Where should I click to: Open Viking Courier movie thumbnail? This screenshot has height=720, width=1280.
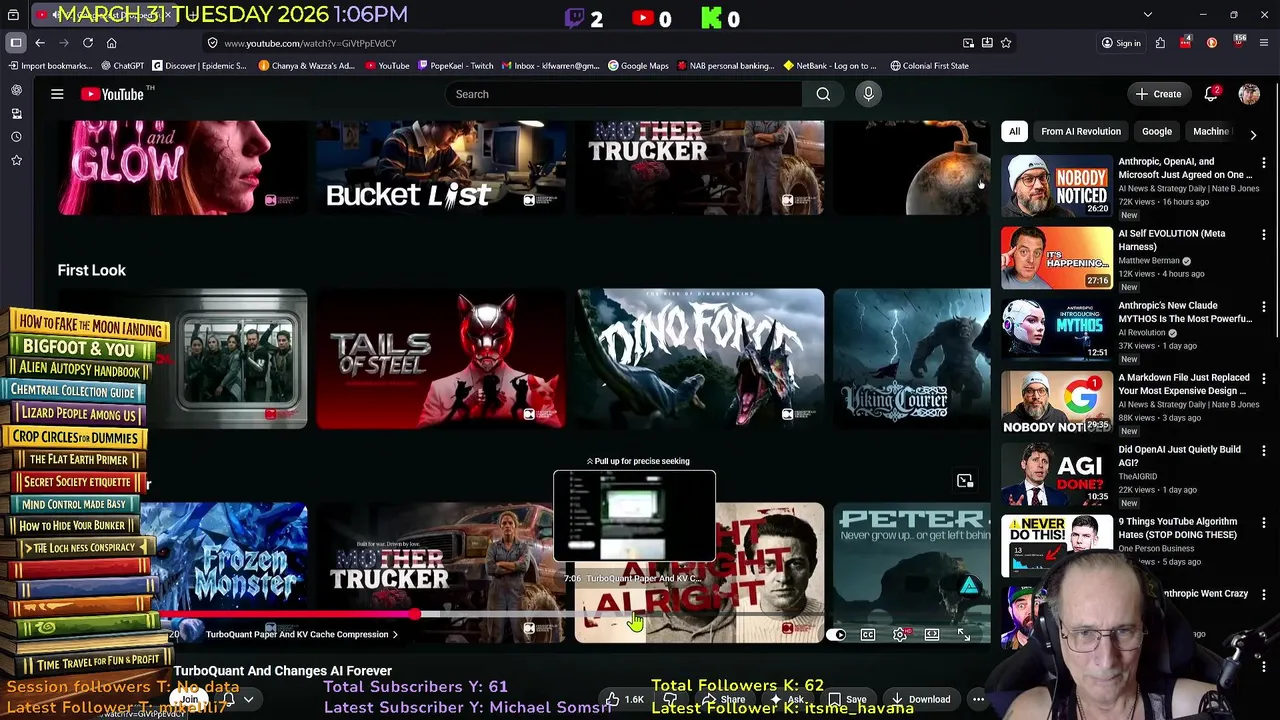[x=912, y=359]
